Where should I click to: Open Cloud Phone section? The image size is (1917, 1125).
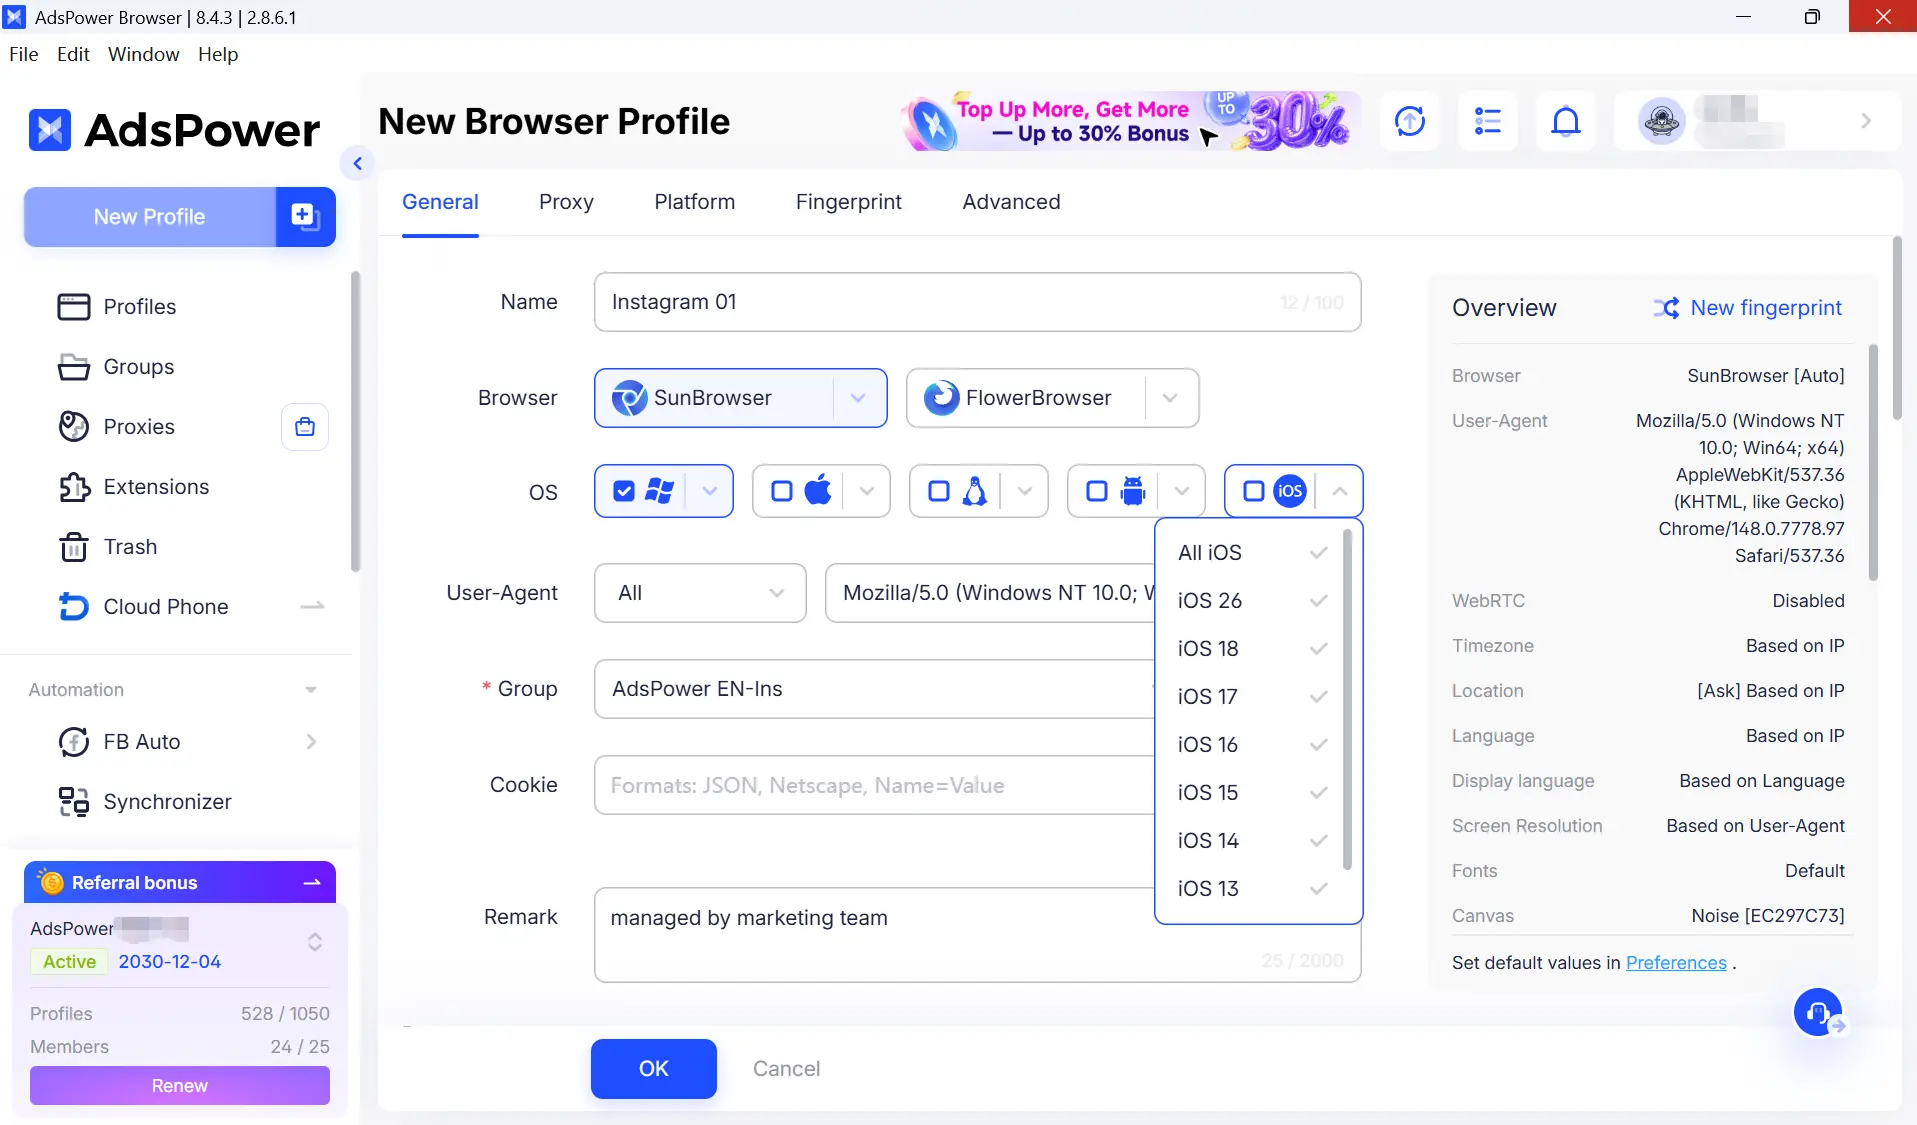tap(166, 607)
